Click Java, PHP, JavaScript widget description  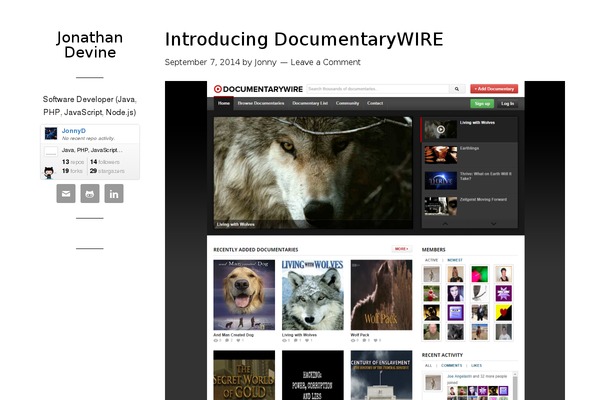point(92,150)
